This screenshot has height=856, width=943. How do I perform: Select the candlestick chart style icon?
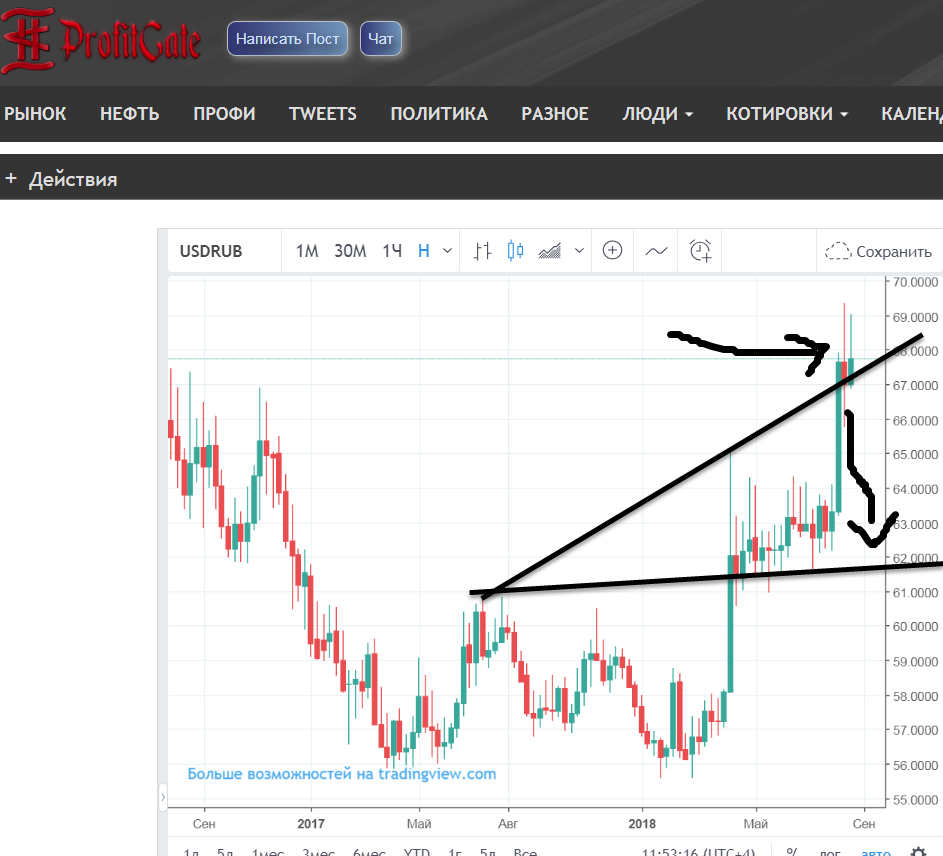515,251
